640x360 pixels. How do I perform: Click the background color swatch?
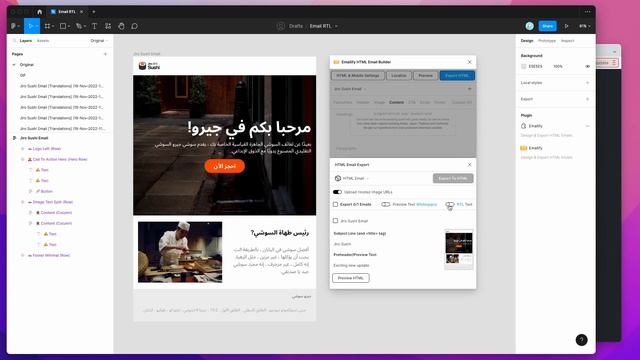click(x=524, y=66)
